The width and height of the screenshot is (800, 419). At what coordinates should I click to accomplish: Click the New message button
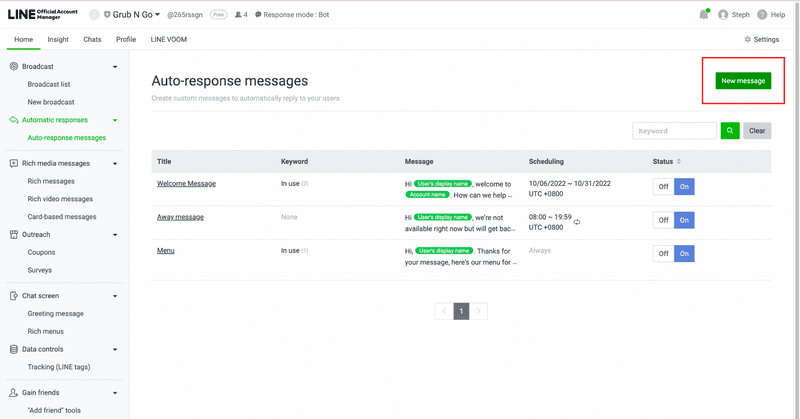coord(743,81)
